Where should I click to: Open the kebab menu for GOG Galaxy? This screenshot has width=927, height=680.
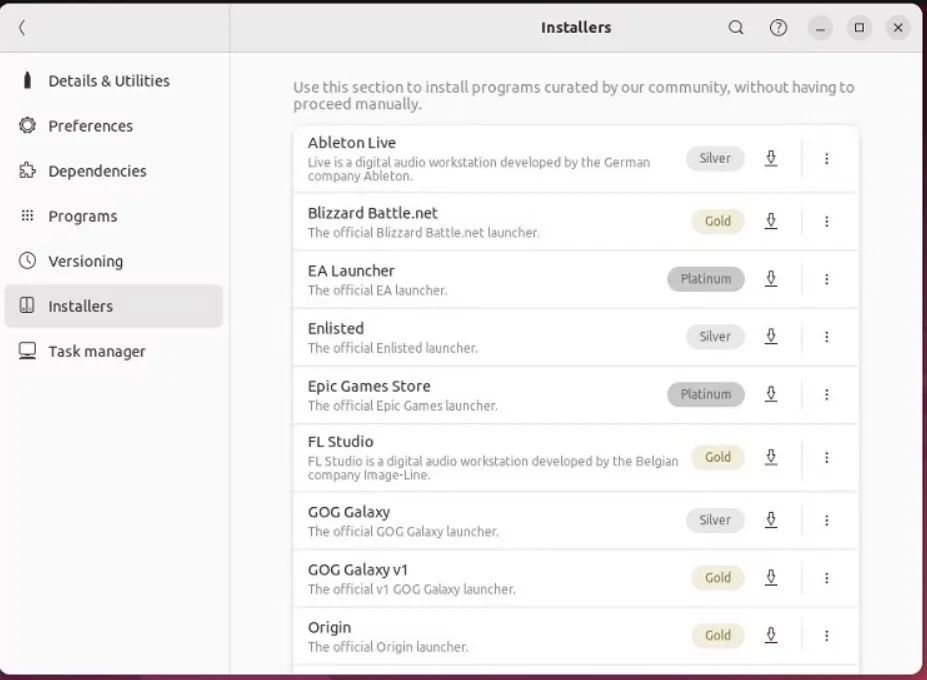(x=826, y=520)
